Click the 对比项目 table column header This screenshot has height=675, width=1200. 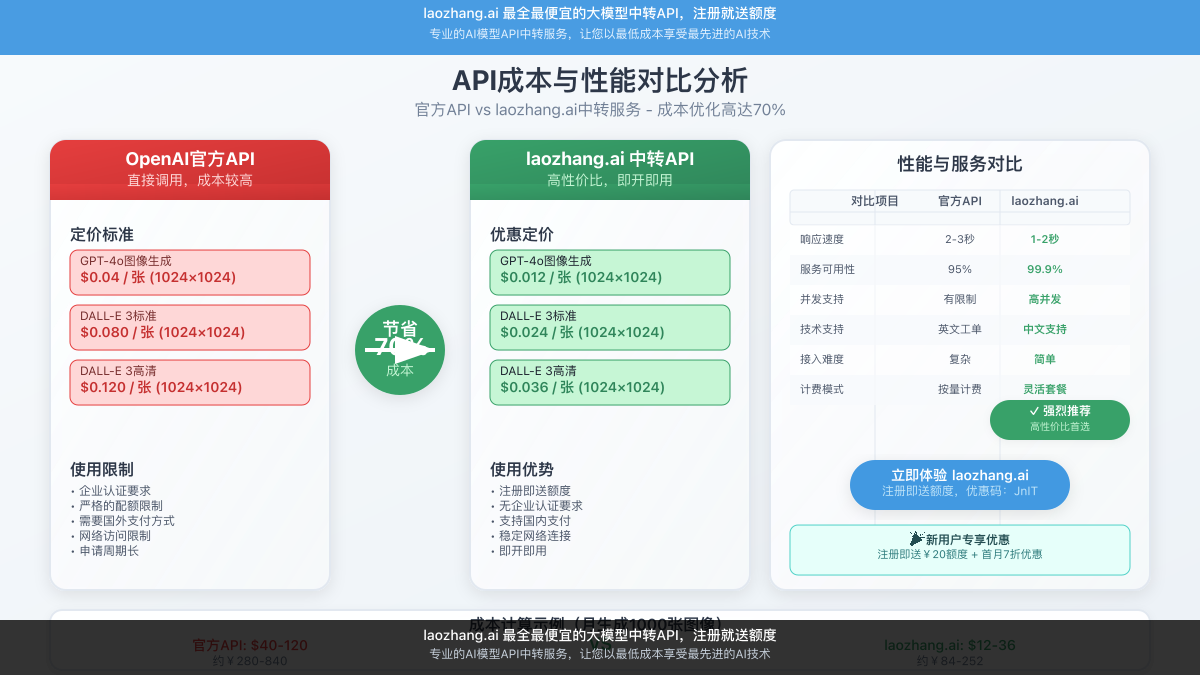(875, 201)
